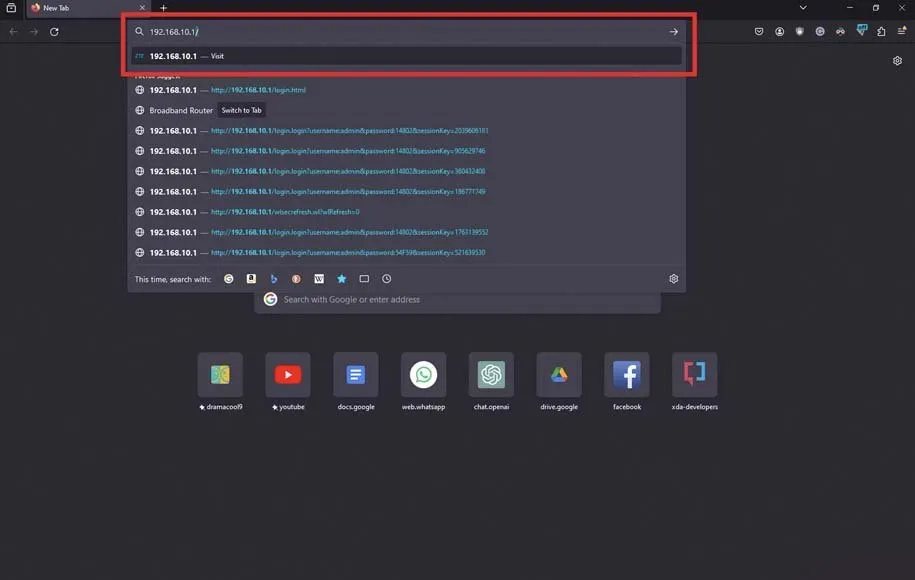The width and height of the screenshot is (915, 580).
Task: Select the New Tab tab
Action: (85, 8)
